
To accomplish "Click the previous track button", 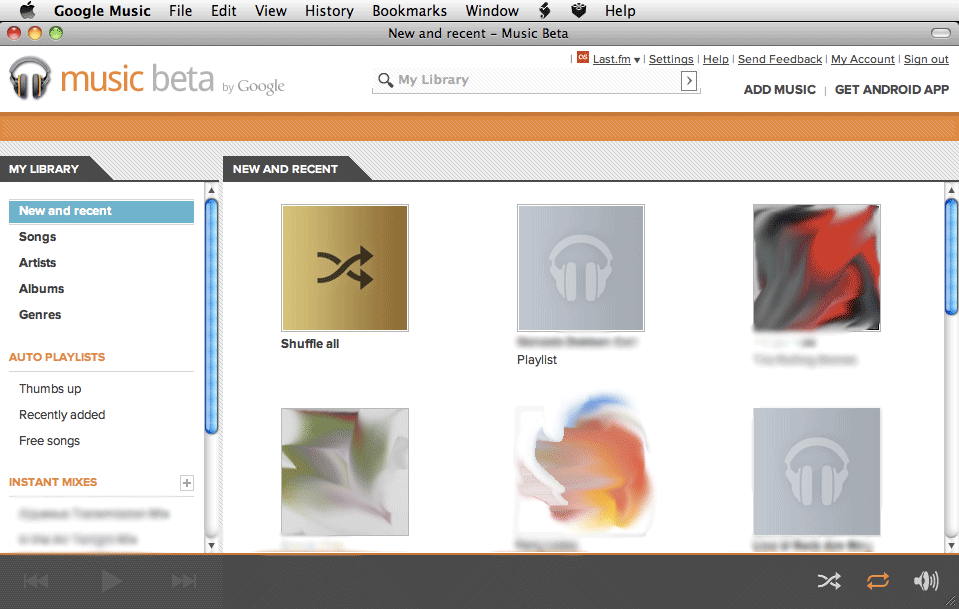I will (35, 581).
